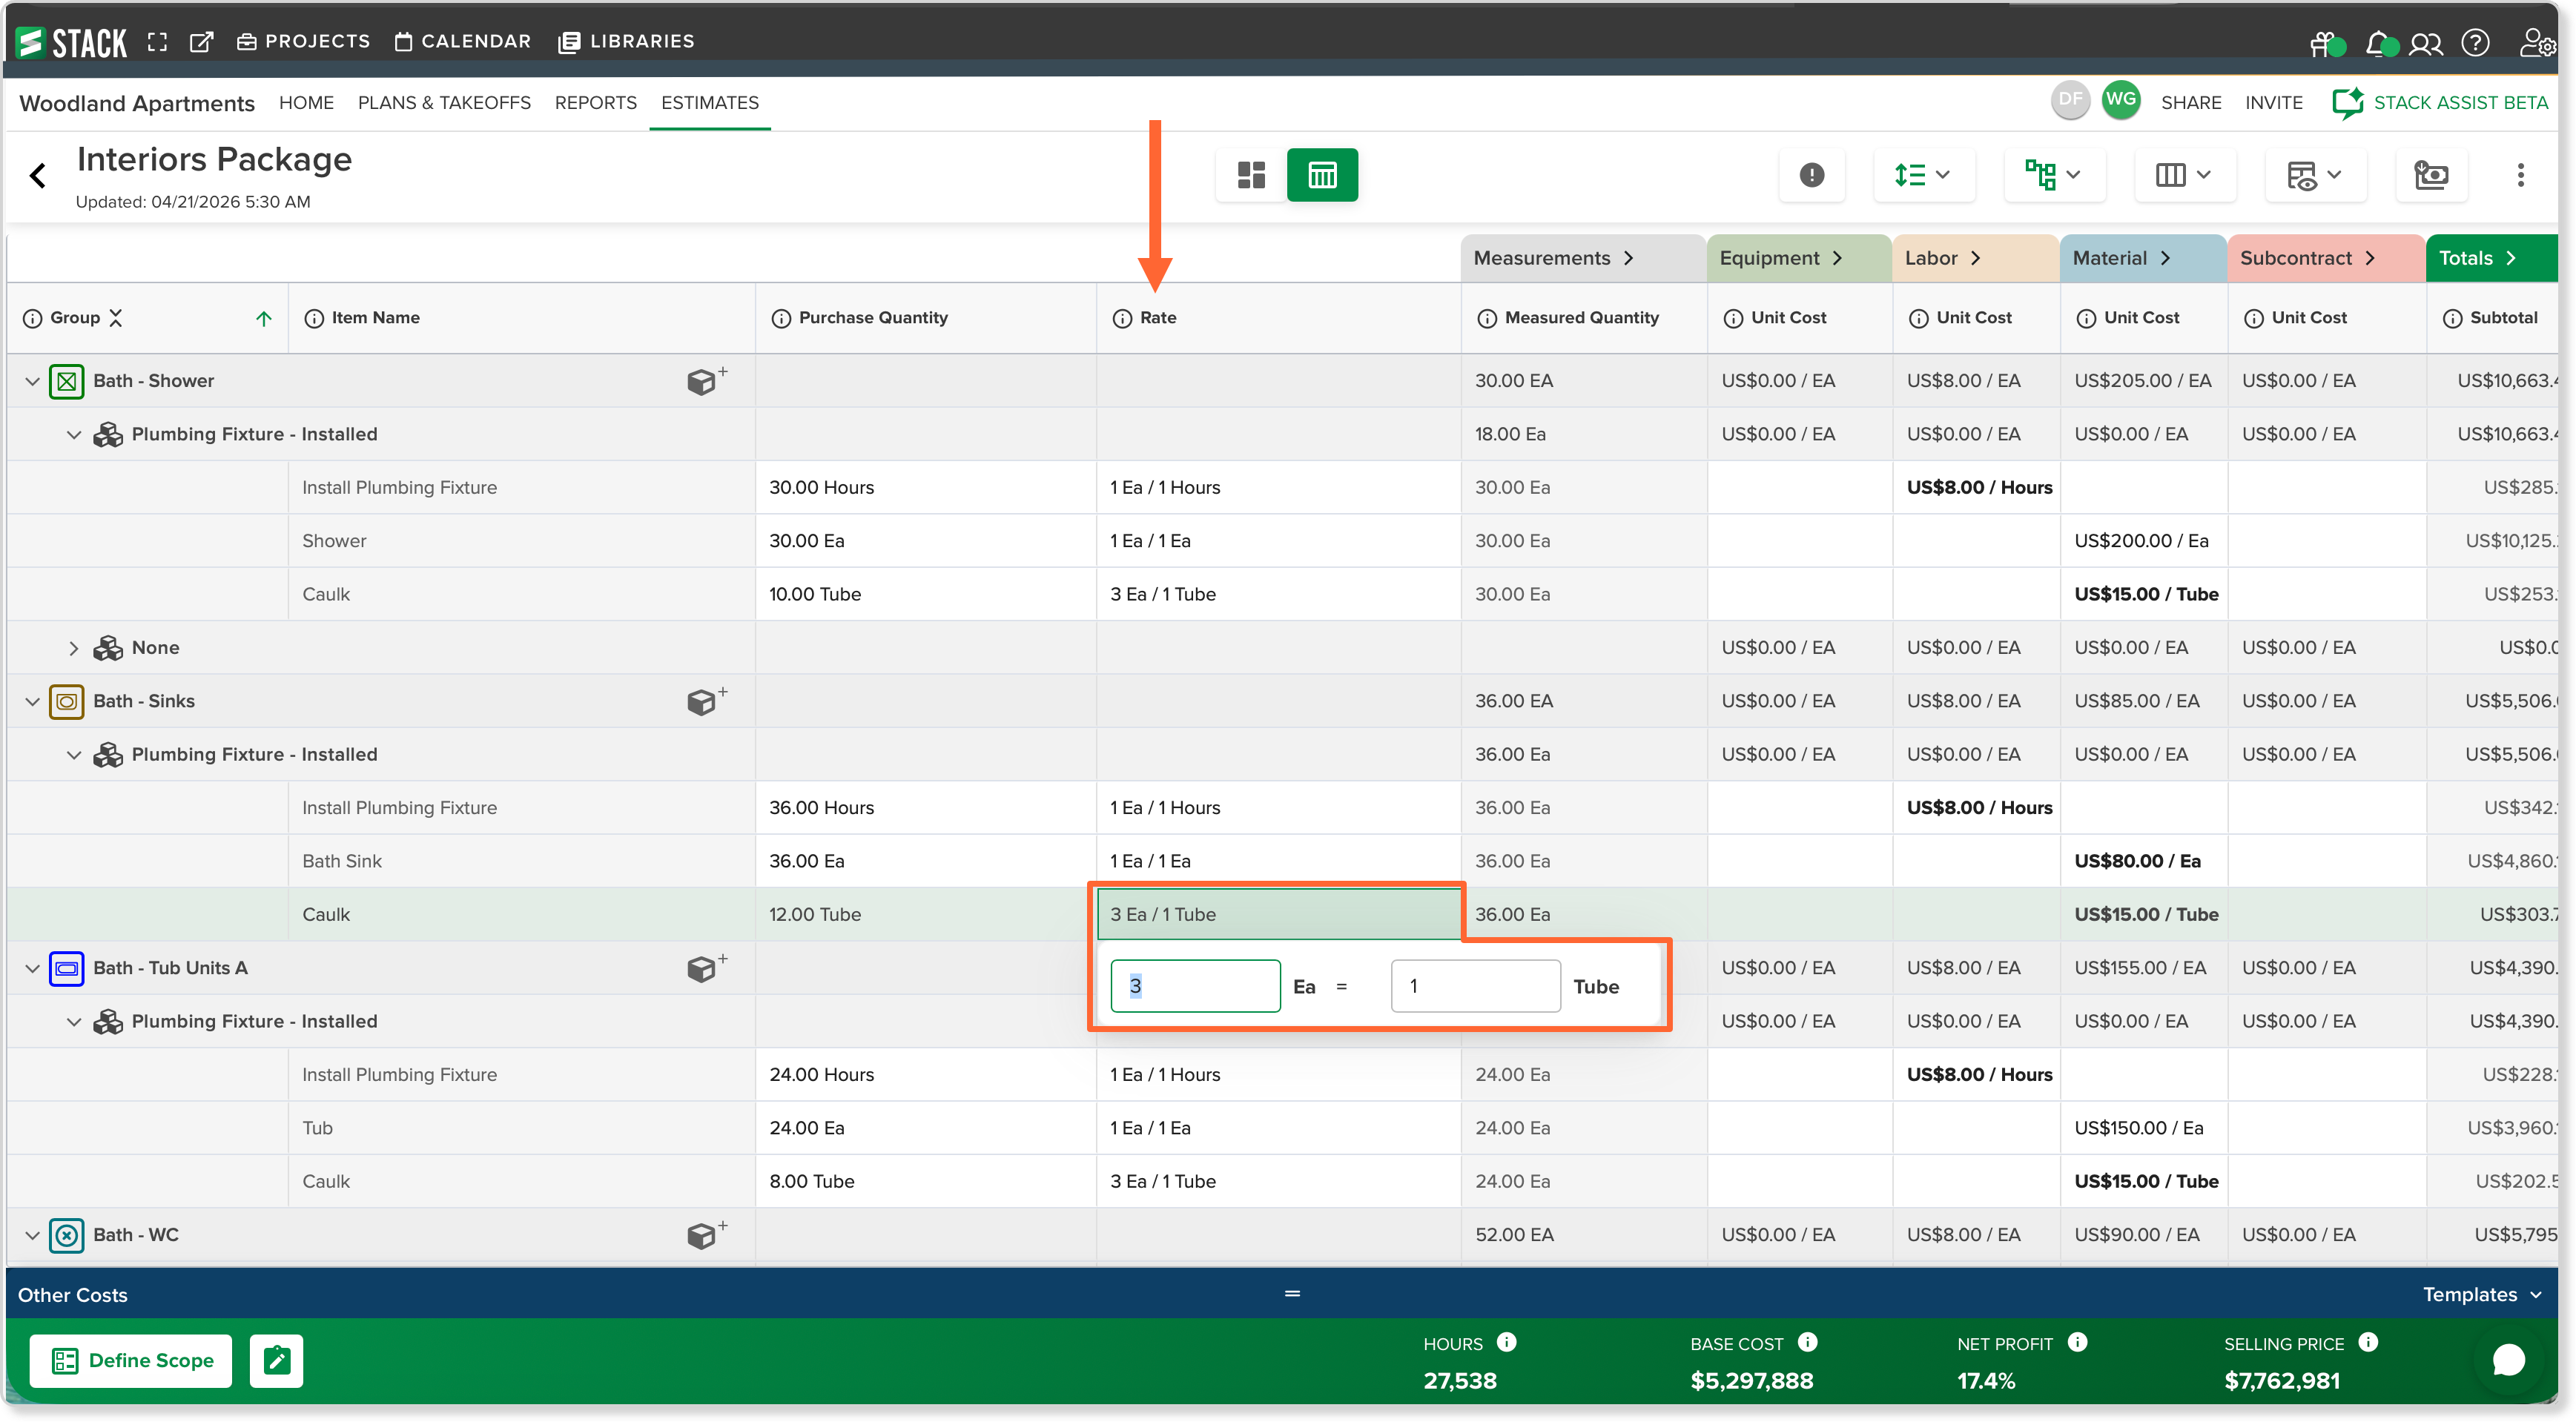2576x1422 pixels.
Task: Collapse the Bath - Sinks group
Action: tap(32, 701)
